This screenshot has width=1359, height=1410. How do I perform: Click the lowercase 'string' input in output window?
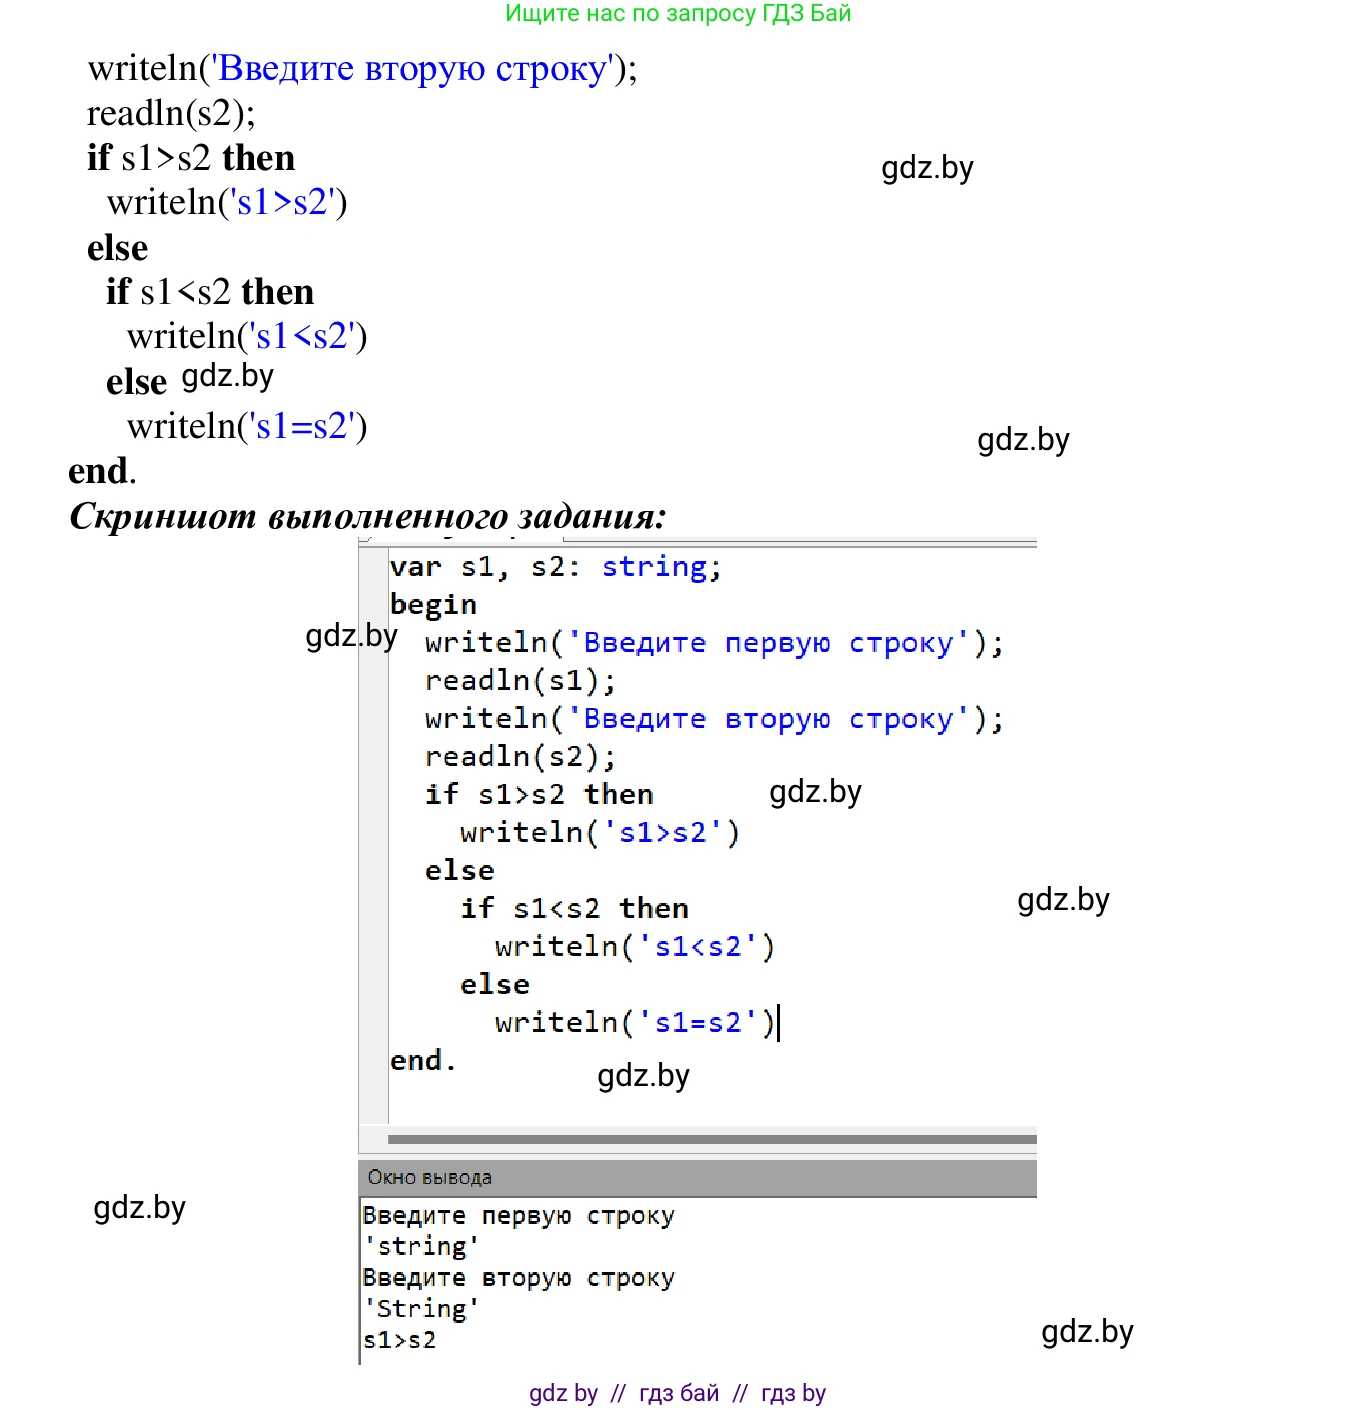pyautogui.click(x=421, y=1247)
